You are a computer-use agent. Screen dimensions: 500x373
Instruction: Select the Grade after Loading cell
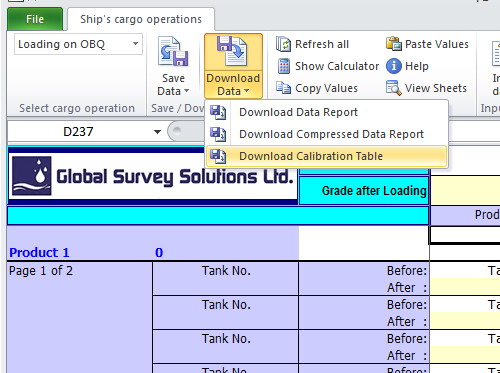[364, 190]
